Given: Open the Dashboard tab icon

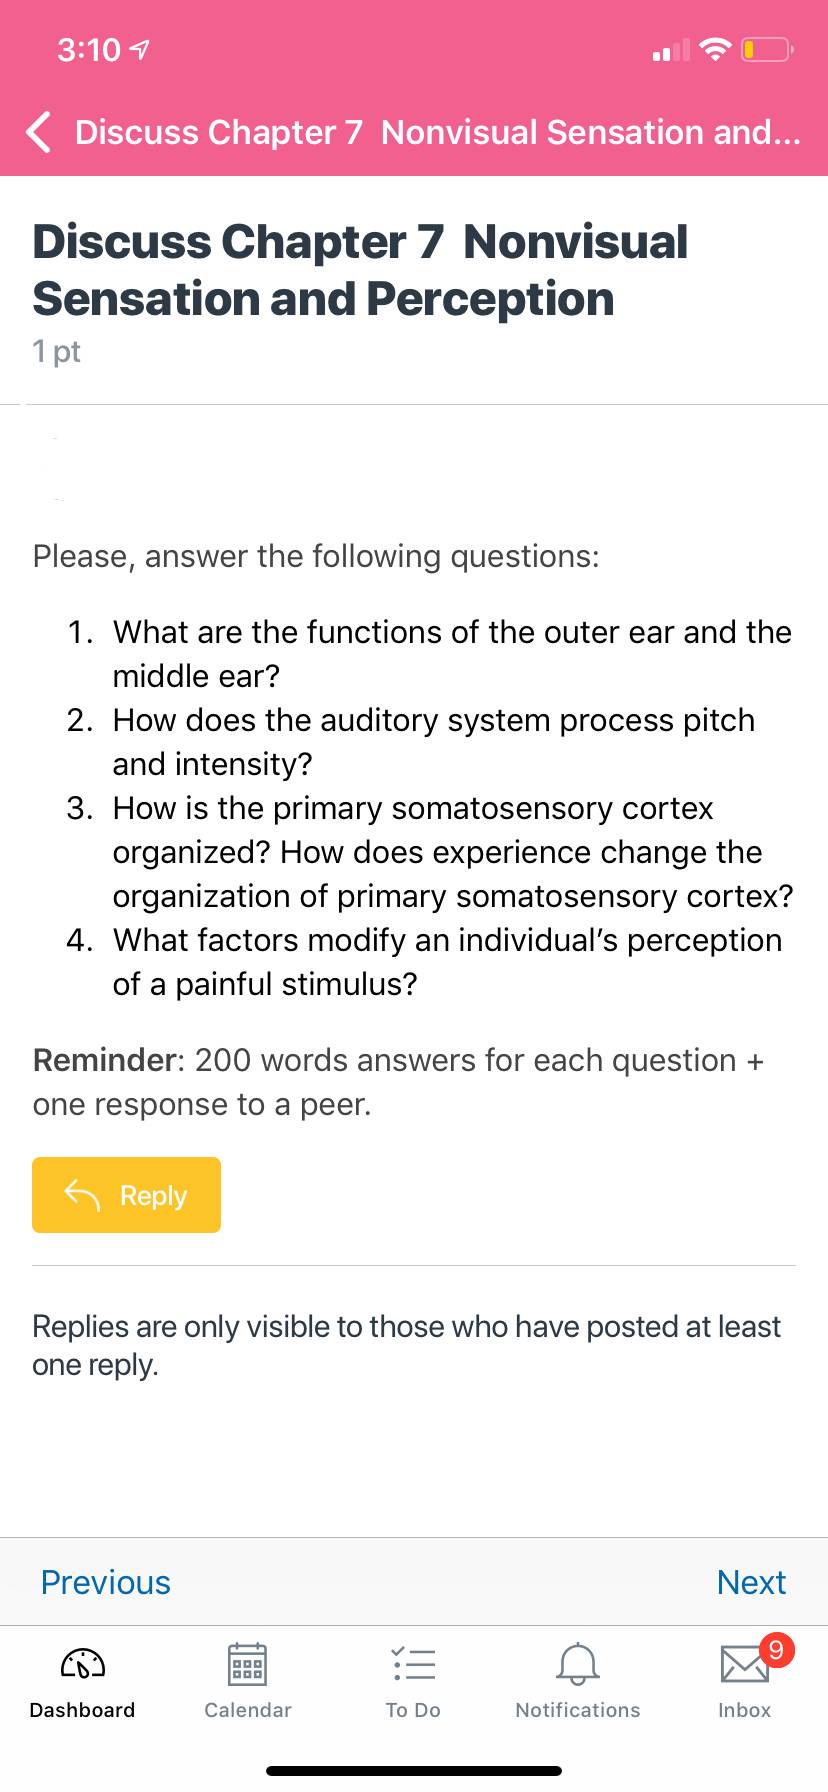Looking at the screenshot, I should coord(83,1664).
